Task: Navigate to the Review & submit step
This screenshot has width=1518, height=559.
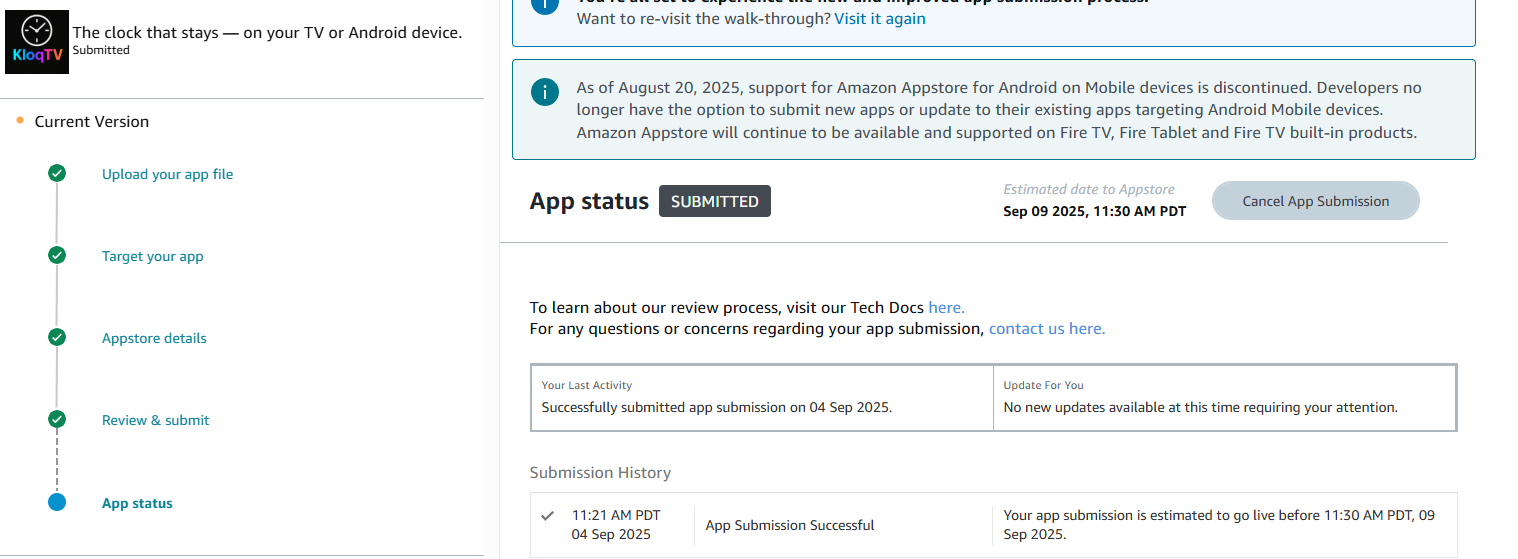Action: 155,420
